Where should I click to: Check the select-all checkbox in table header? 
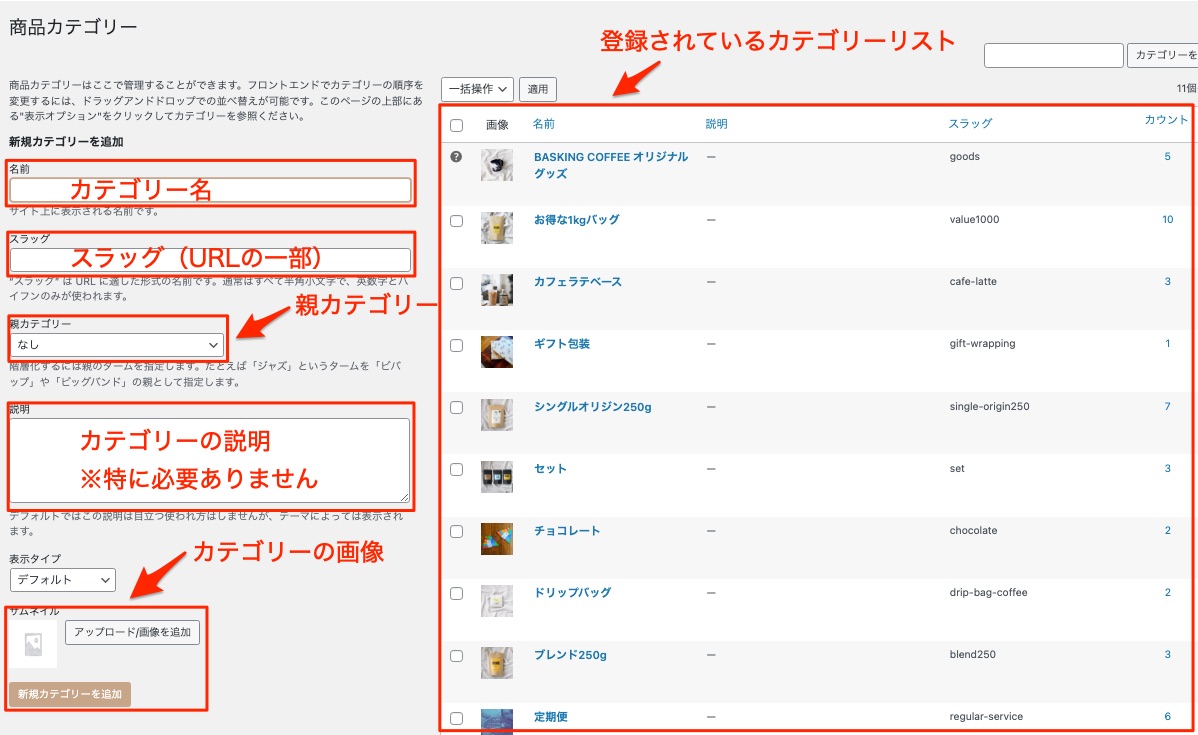point(456,125)
